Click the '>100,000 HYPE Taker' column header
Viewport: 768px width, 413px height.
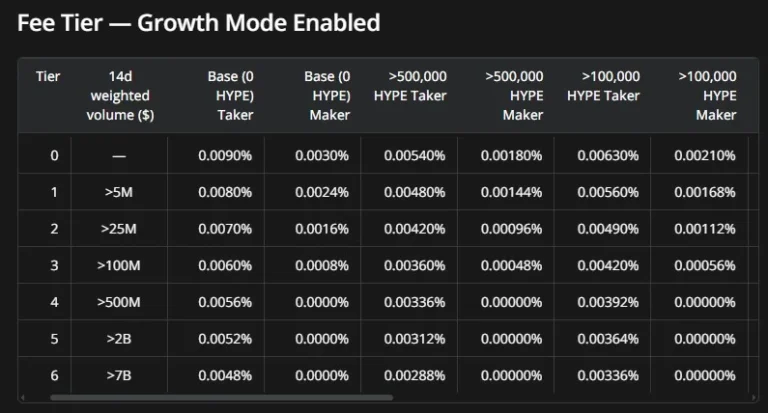pyautogui.click(x=603, y=86)
